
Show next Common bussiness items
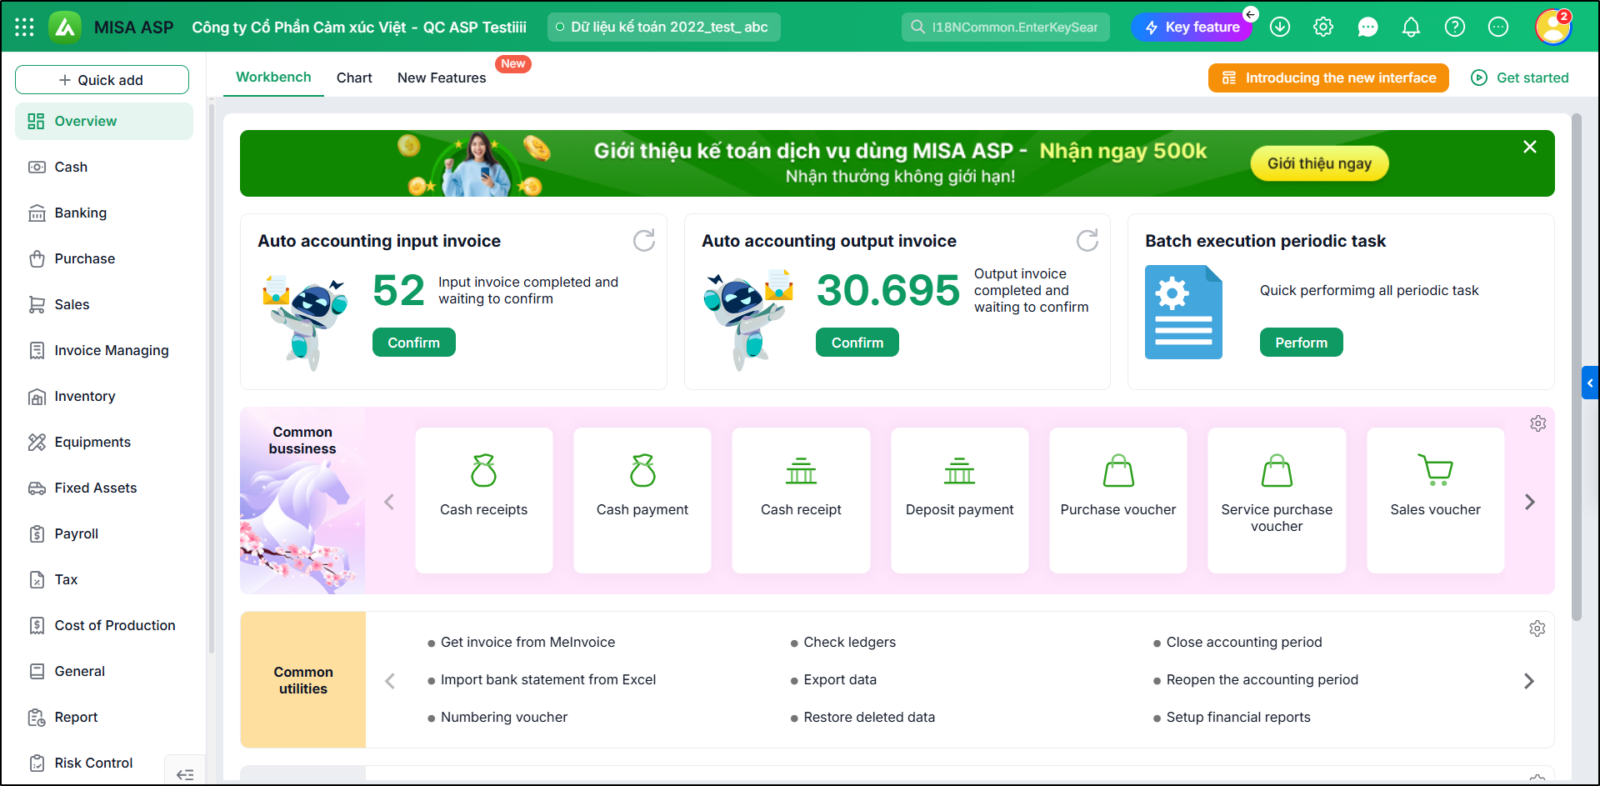click(x=1529, y=502)
